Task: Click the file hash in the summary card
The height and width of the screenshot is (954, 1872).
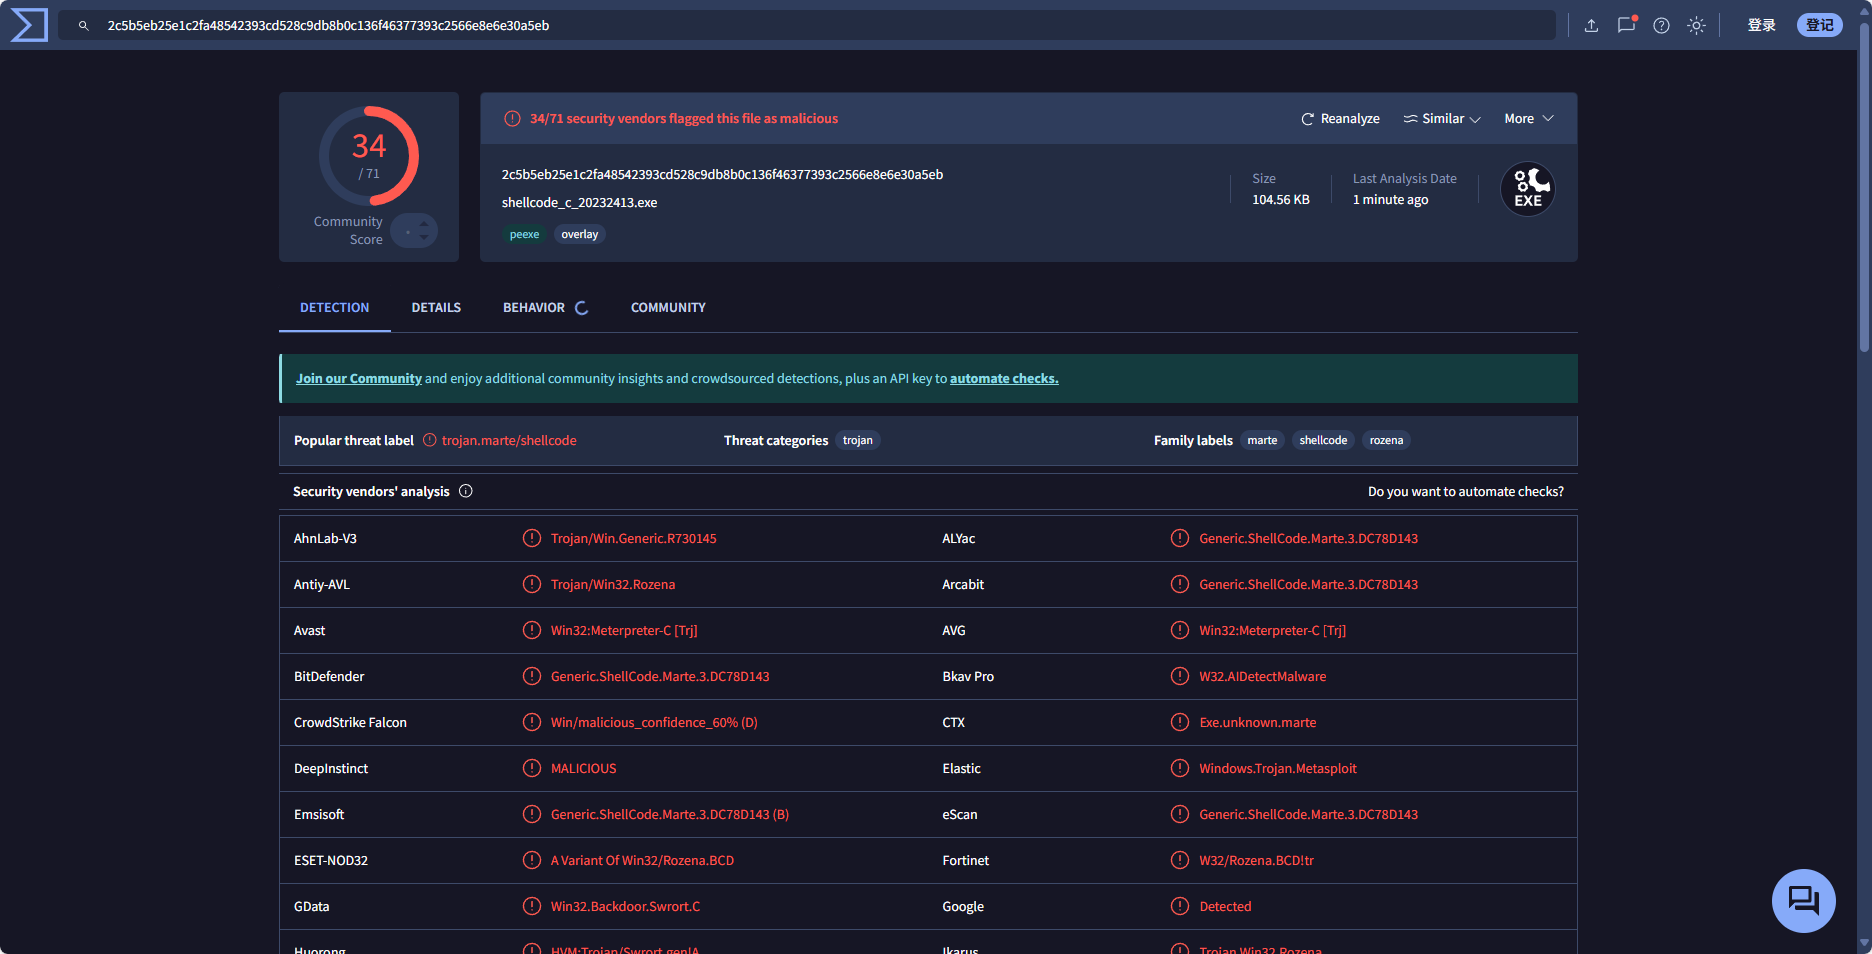Action: click(x=722, y=175)
